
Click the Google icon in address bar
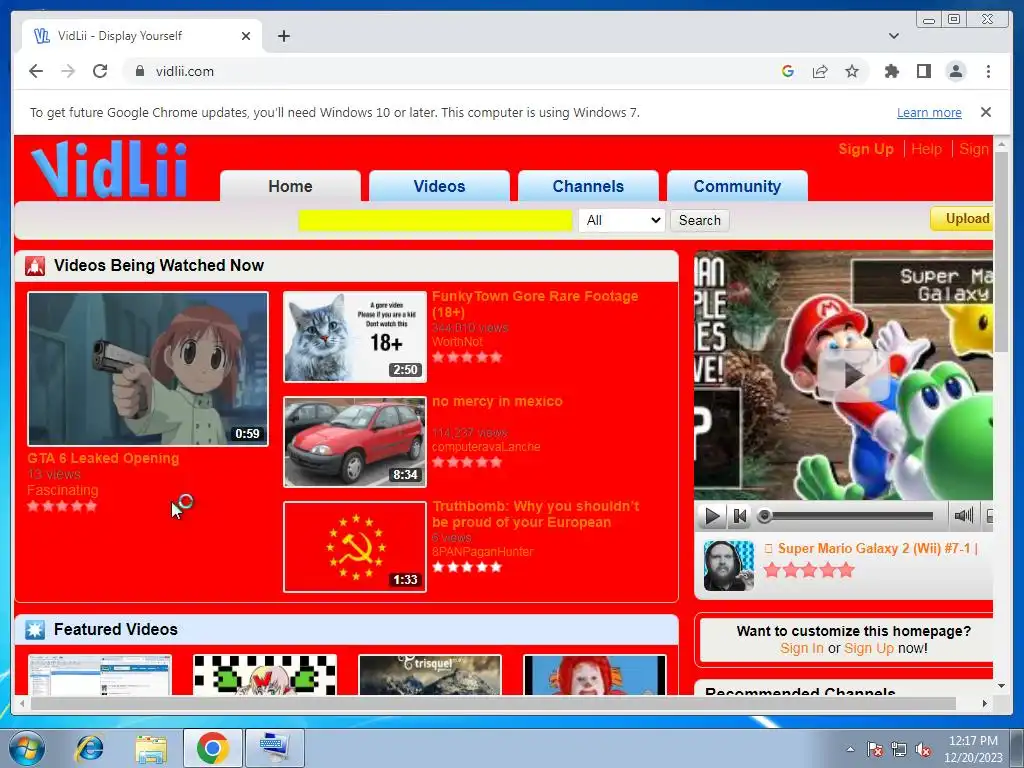(788, 71)
